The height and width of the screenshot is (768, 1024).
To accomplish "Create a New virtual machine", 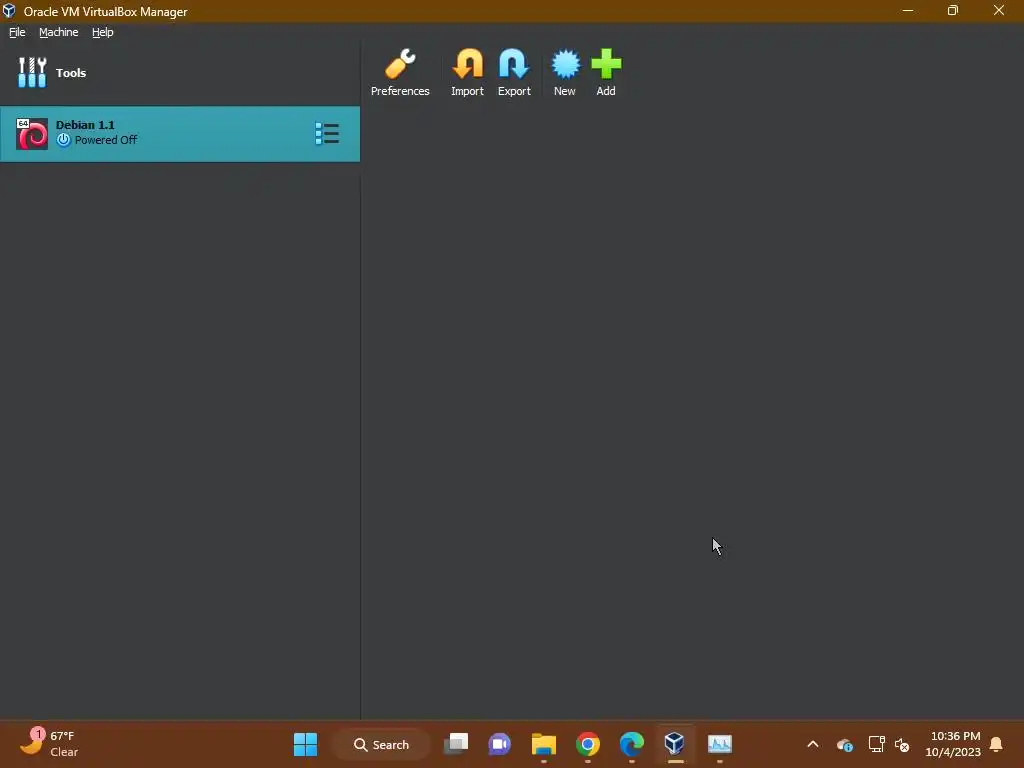I will pyautogui.click(x=565, y=72).
